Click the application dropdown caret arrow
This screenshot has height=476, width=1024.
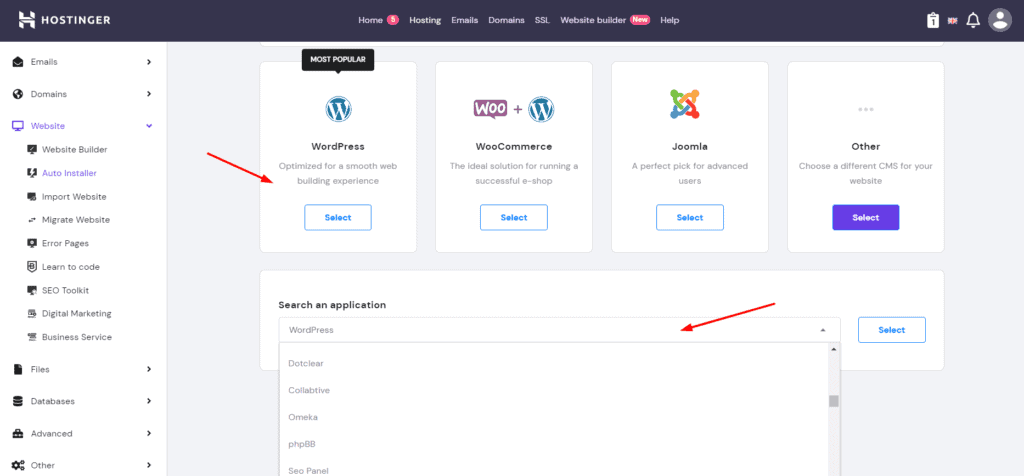coord(823,330)
